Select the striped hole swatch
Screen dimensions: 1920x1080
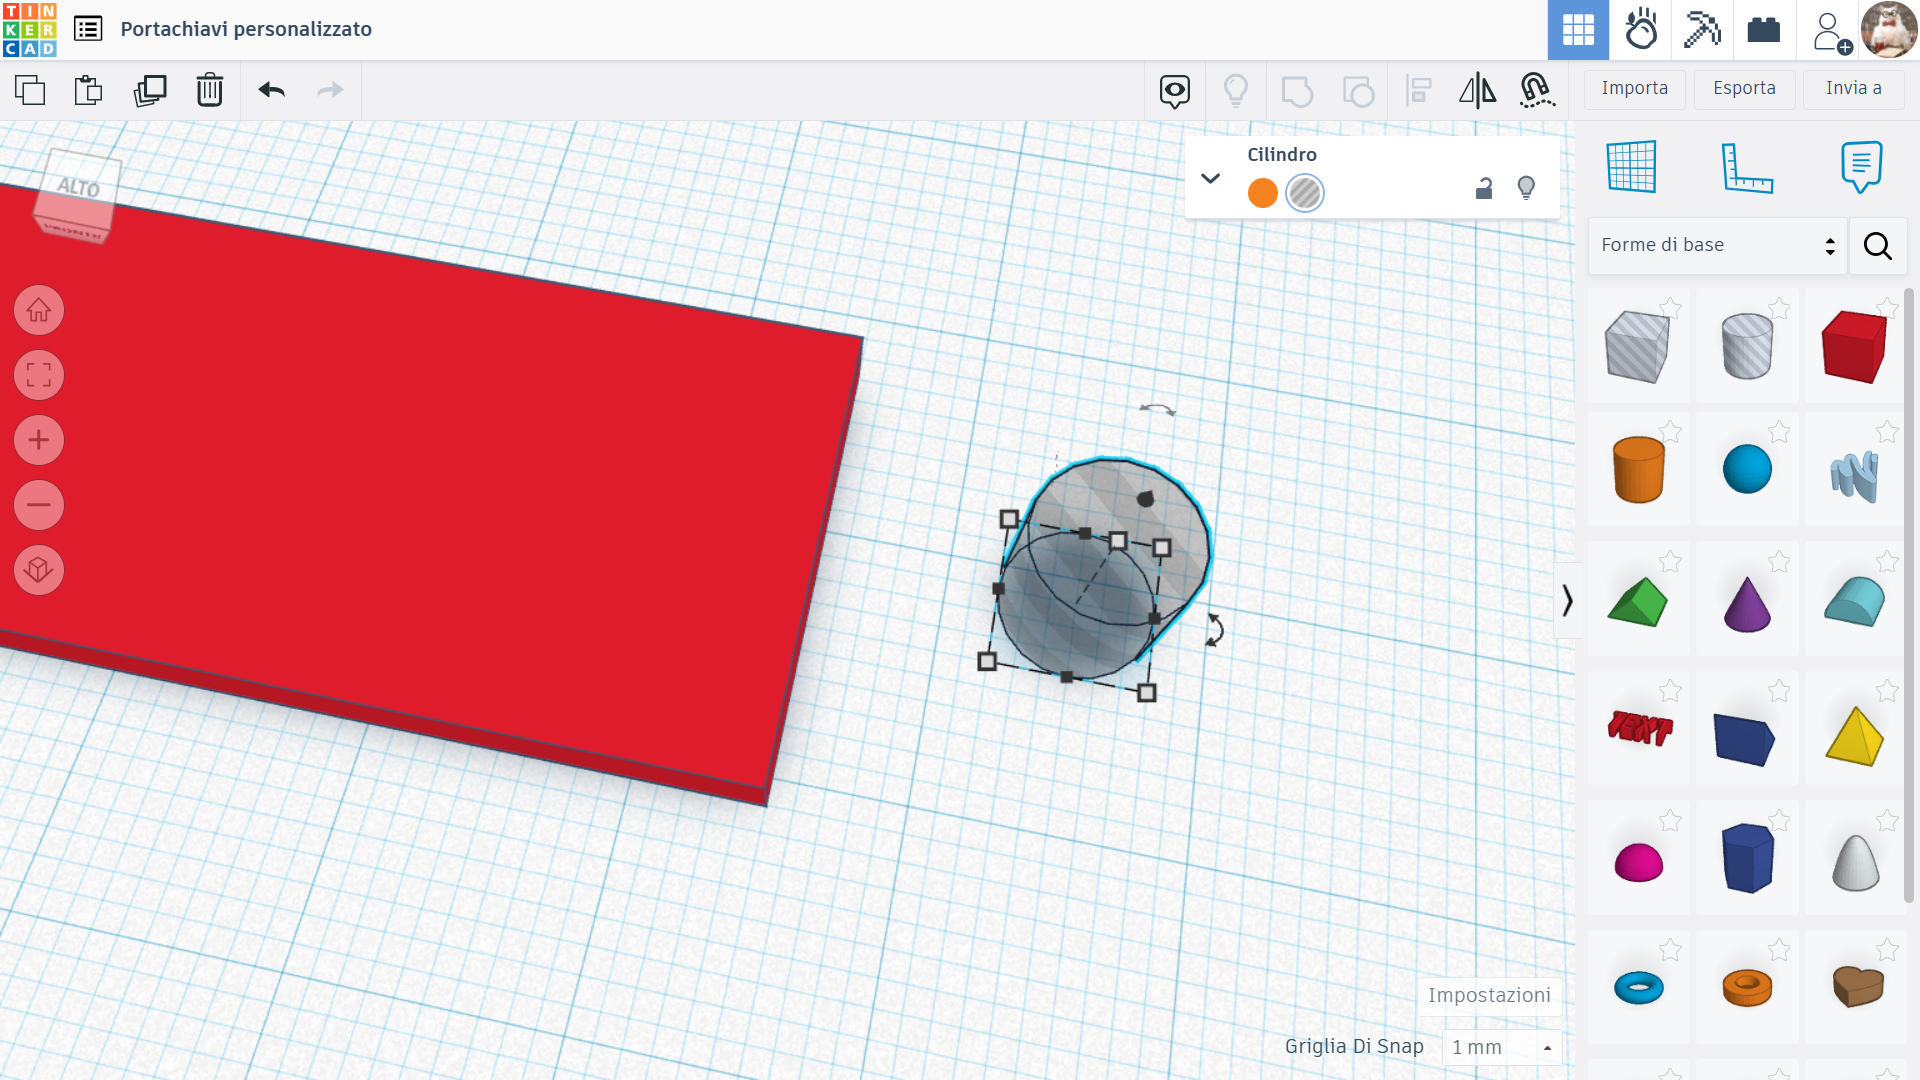click(1305, 193)
